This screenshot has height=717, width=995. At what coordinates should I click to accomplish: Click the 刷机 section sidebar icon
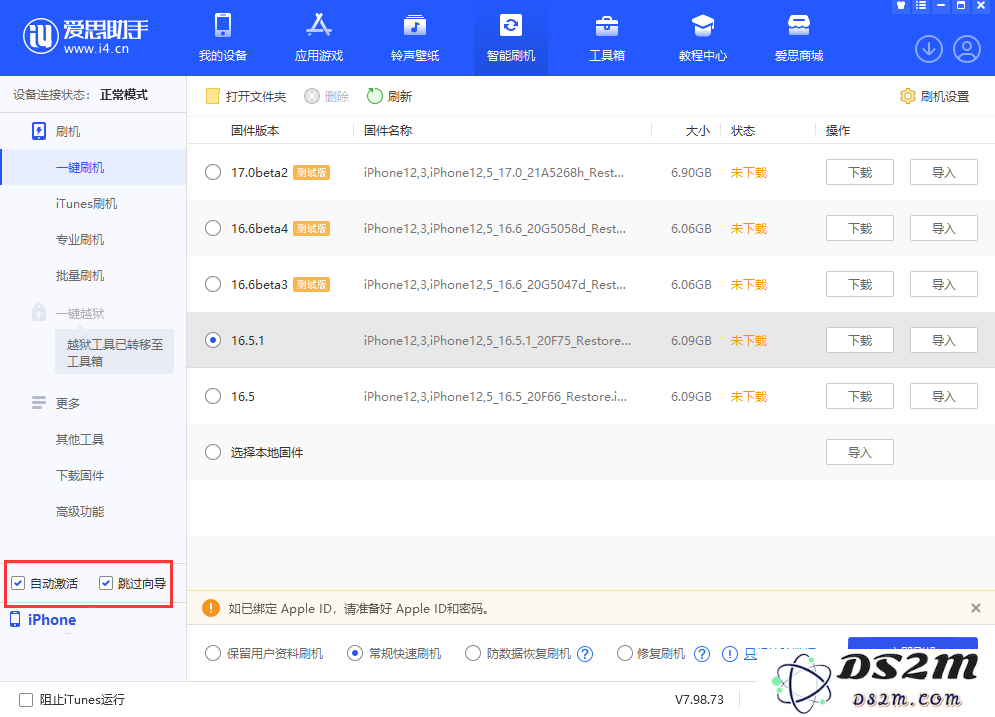pyautogui.click(x=39, y=131)
